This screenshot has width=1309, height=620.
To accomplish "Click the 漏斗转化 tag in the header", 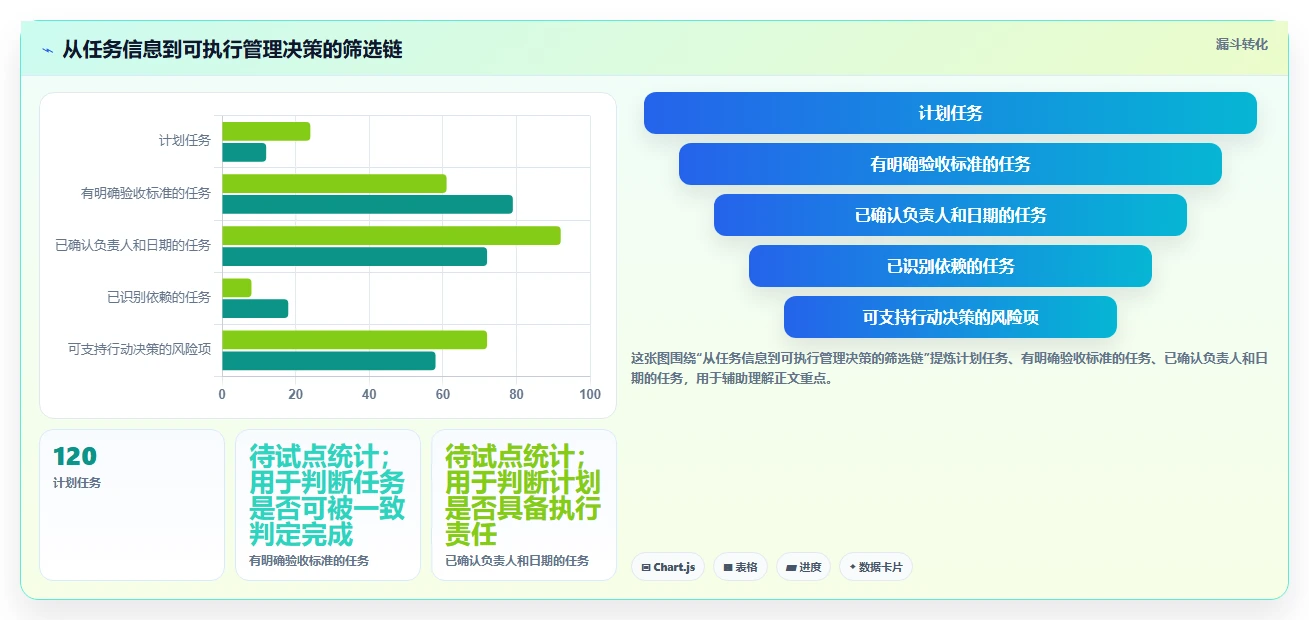I will pyautogui.click(x=1242, y=44).
